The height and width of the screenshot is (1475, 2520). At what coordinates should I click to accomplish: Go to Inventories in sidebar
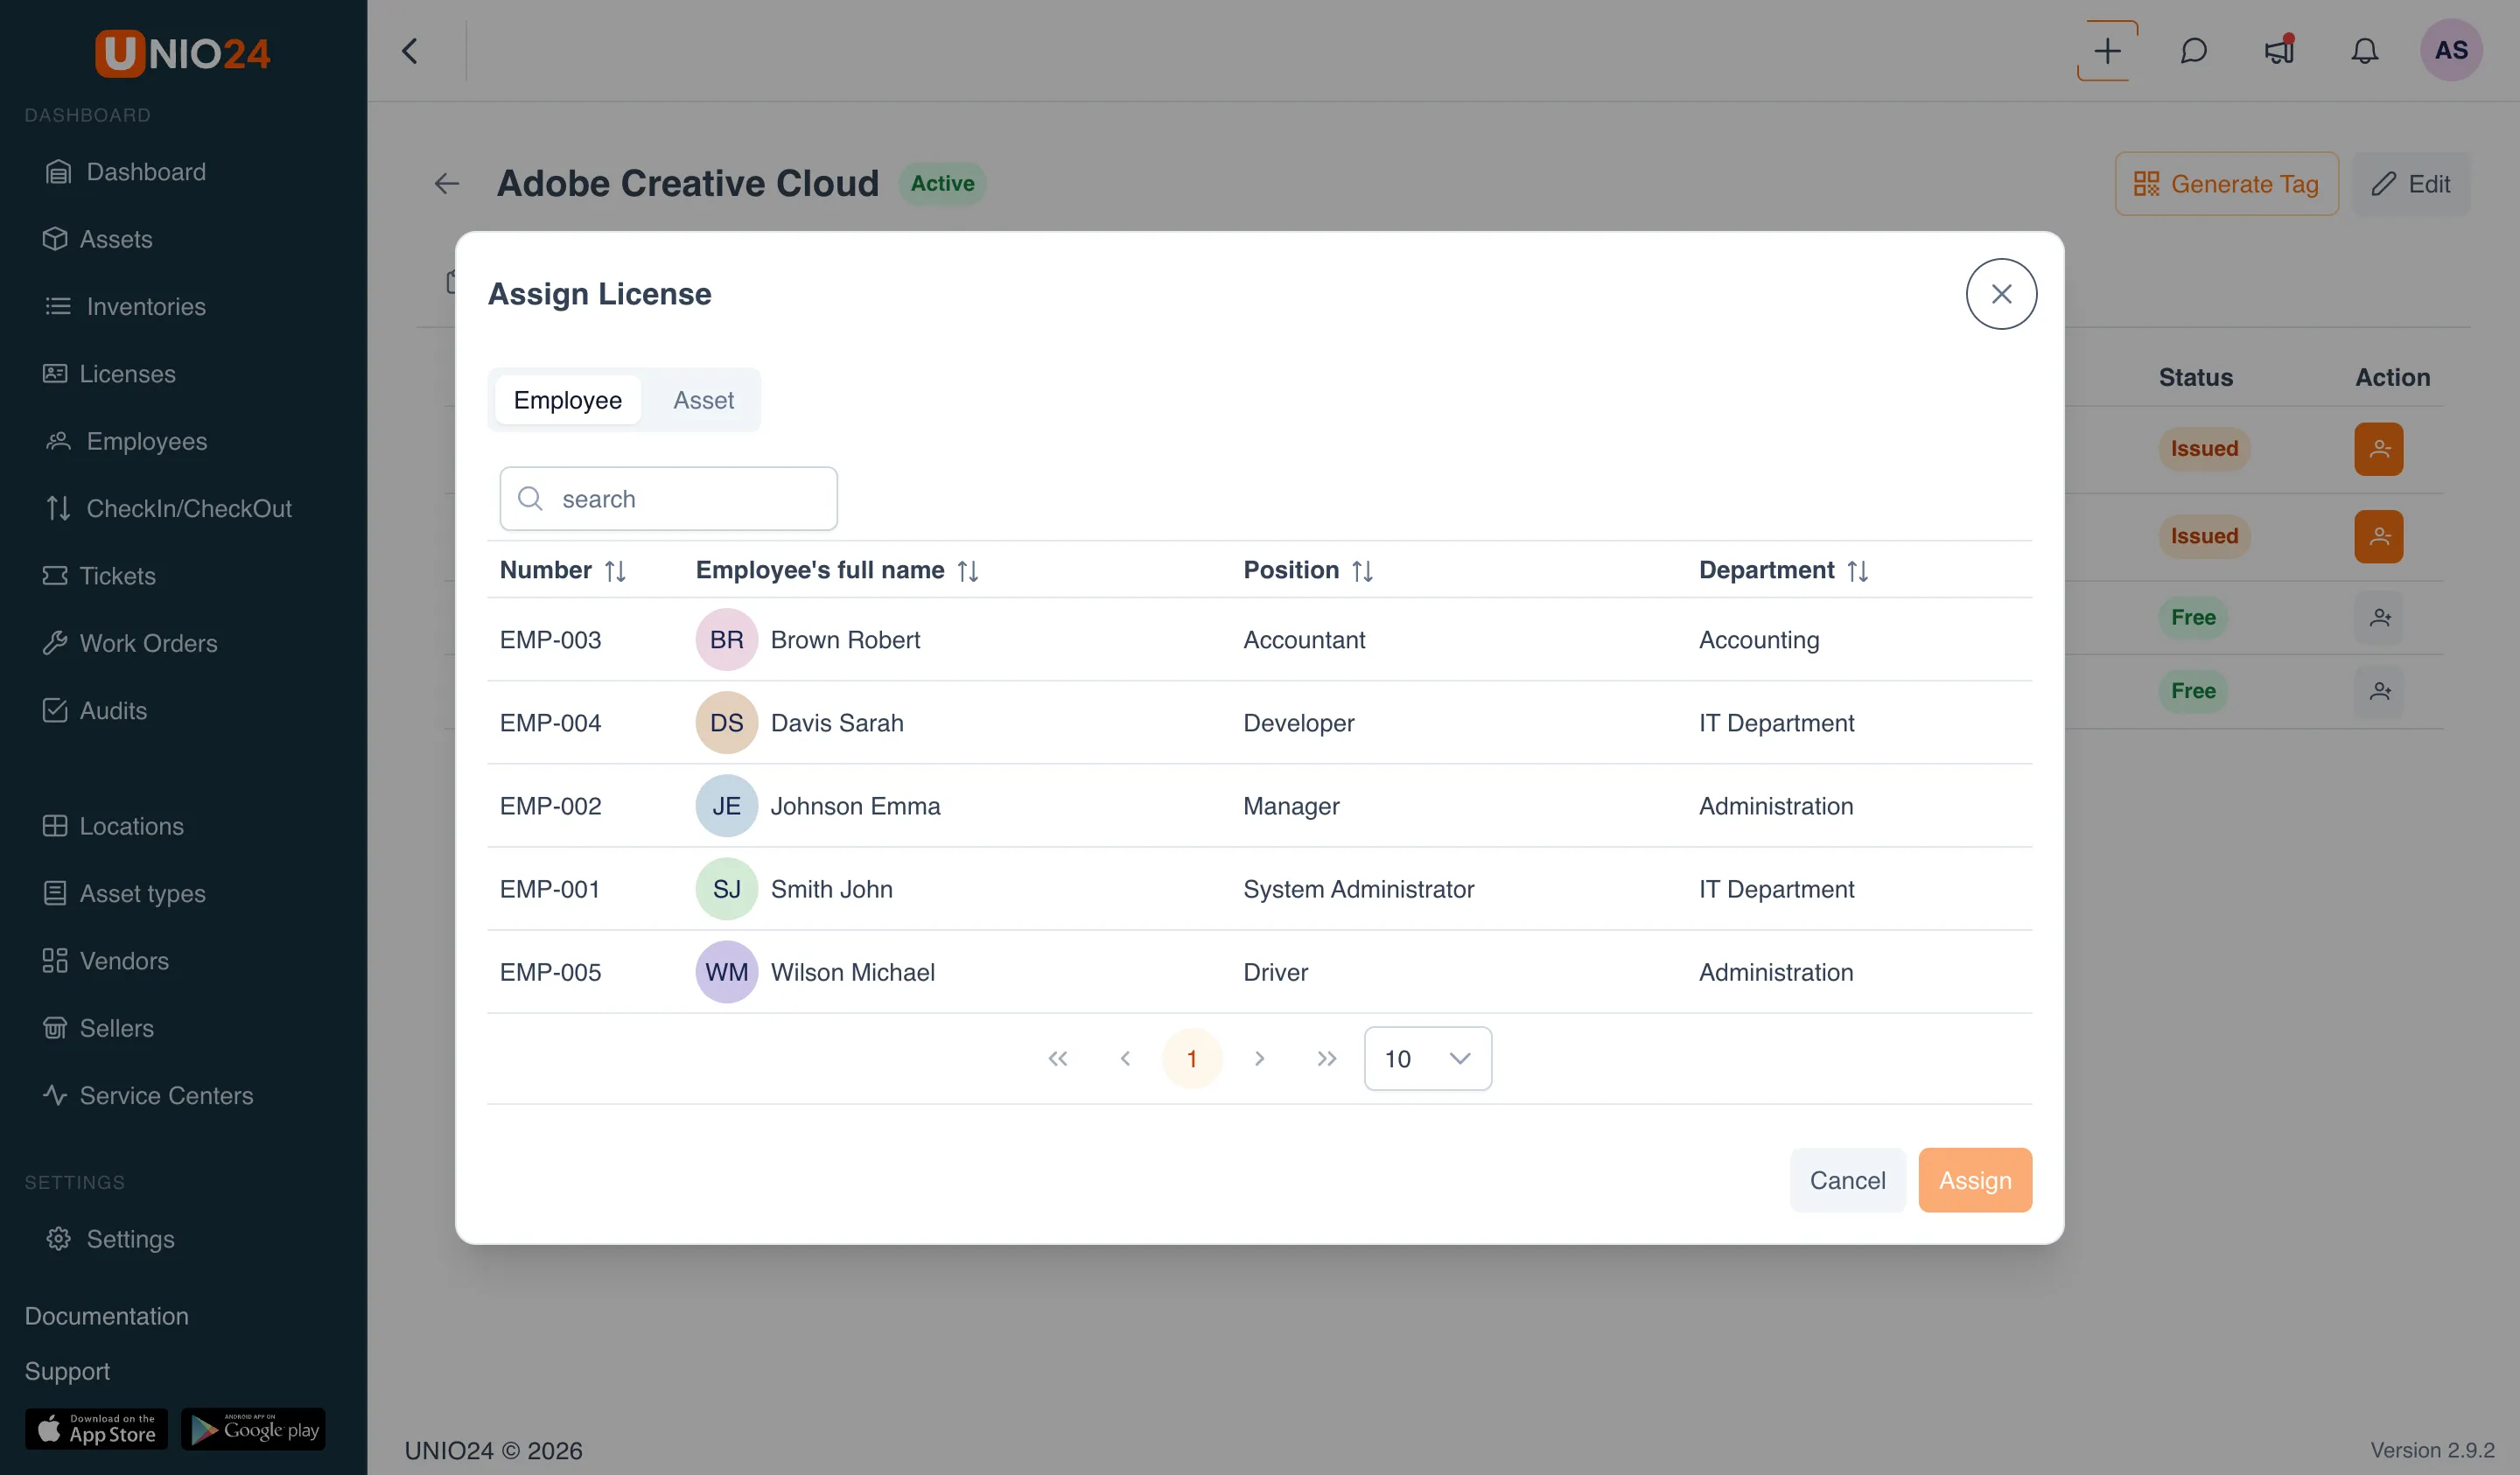pyautogui.click(x=125, y=306)
